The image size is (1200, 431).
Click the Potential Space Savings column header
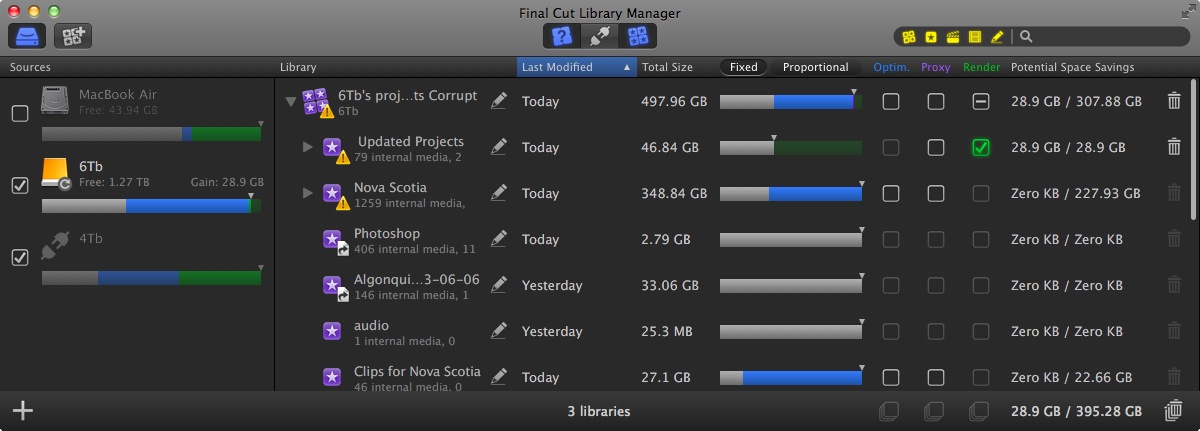(1072, 67)
